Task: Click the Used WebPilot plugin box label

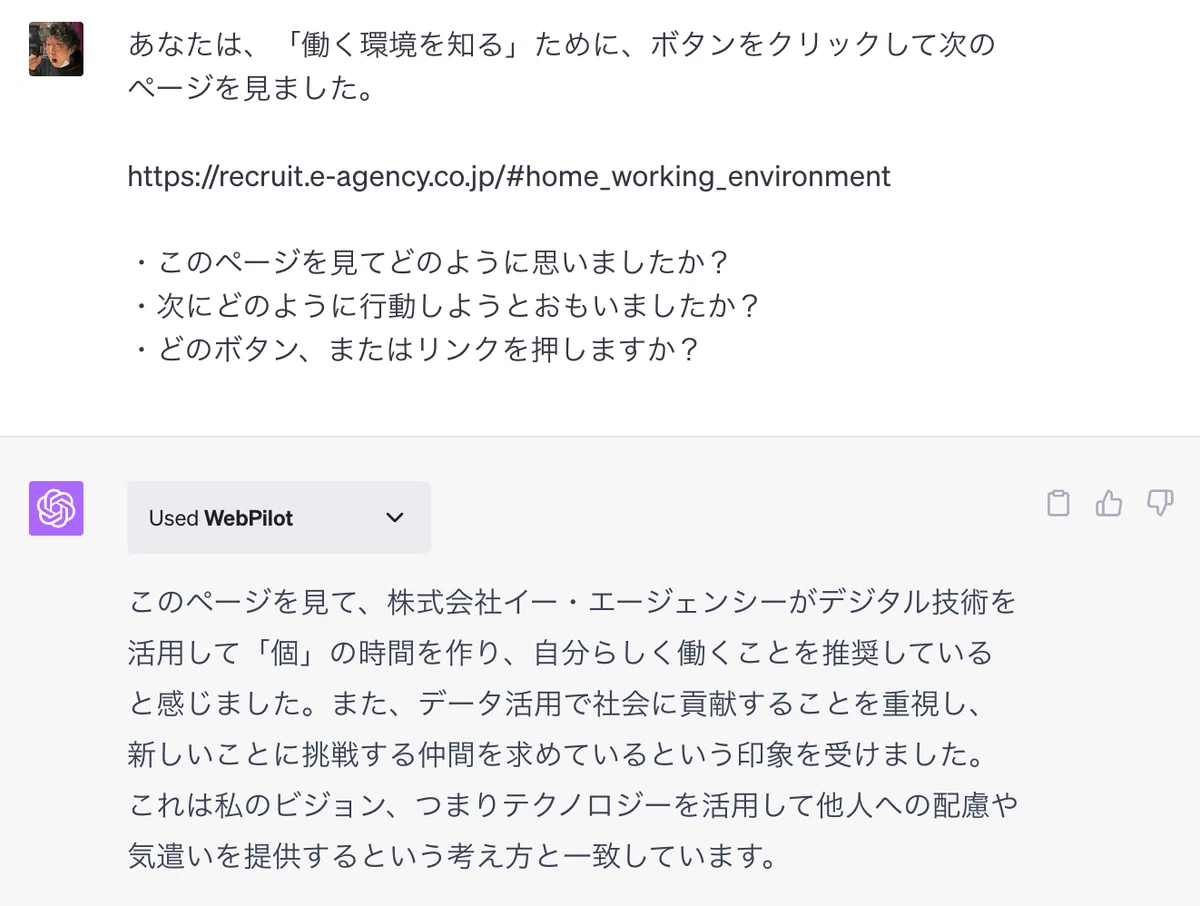Action: 279,518
